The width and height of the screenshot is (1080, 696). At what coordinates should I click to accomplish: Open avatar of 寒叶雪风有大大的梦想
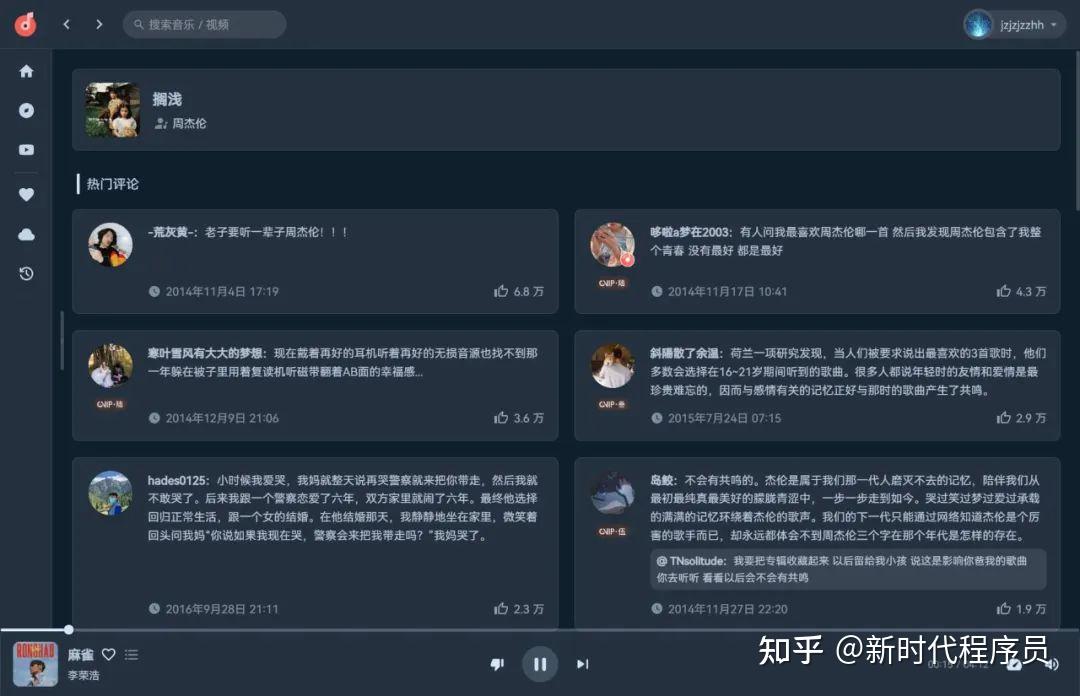tap(110, 366)
